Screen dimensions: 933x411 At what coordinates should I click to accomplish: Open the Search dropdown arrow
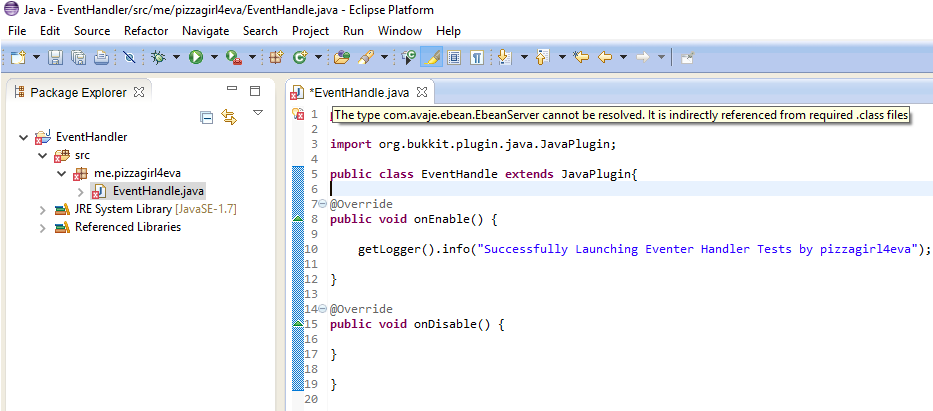384,58
